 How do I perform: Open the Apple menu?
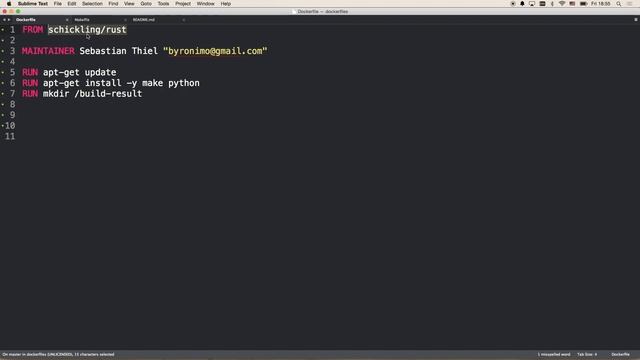[x=9, y=4]
